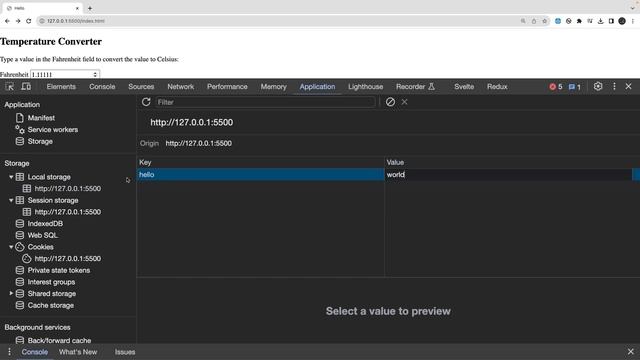Open the Manifest item
The image size is (640, 360).
[41, 118]
